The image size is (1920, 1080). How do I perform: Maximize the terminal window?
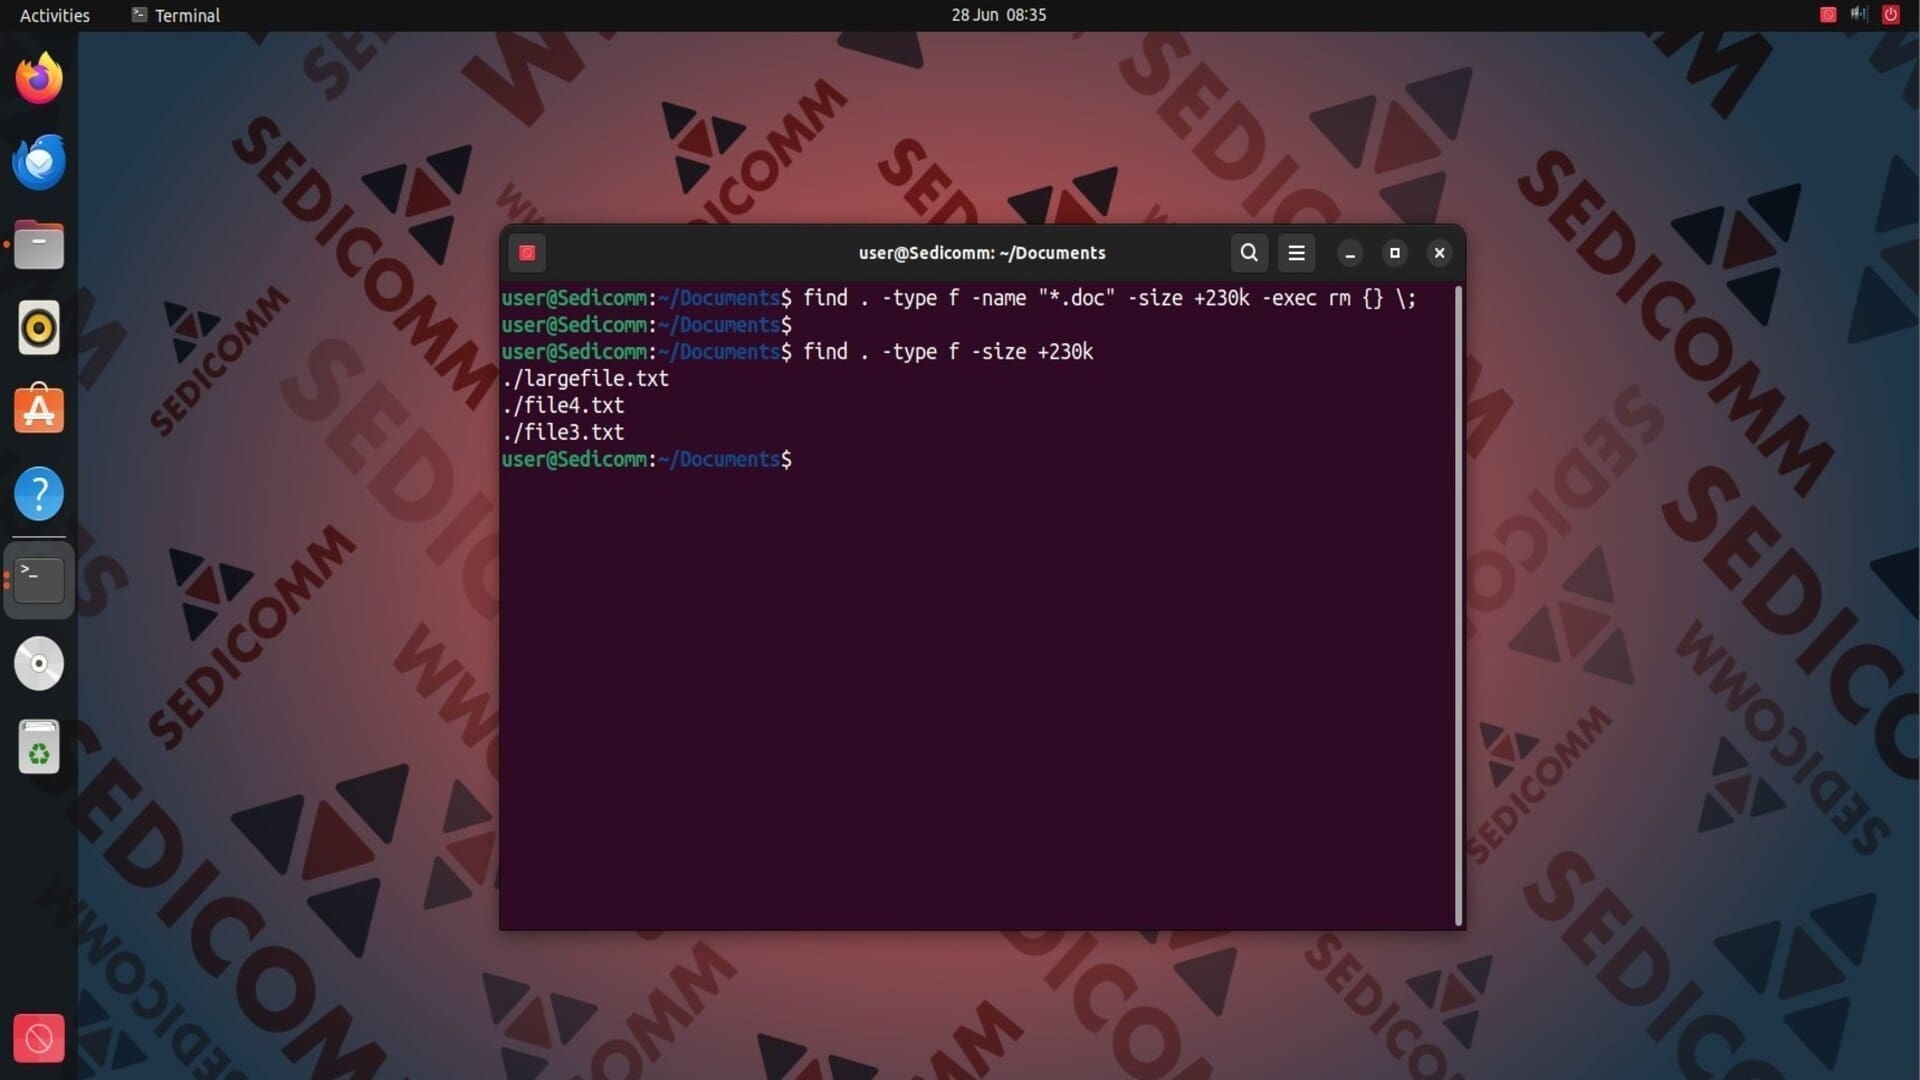[1395, 253]
